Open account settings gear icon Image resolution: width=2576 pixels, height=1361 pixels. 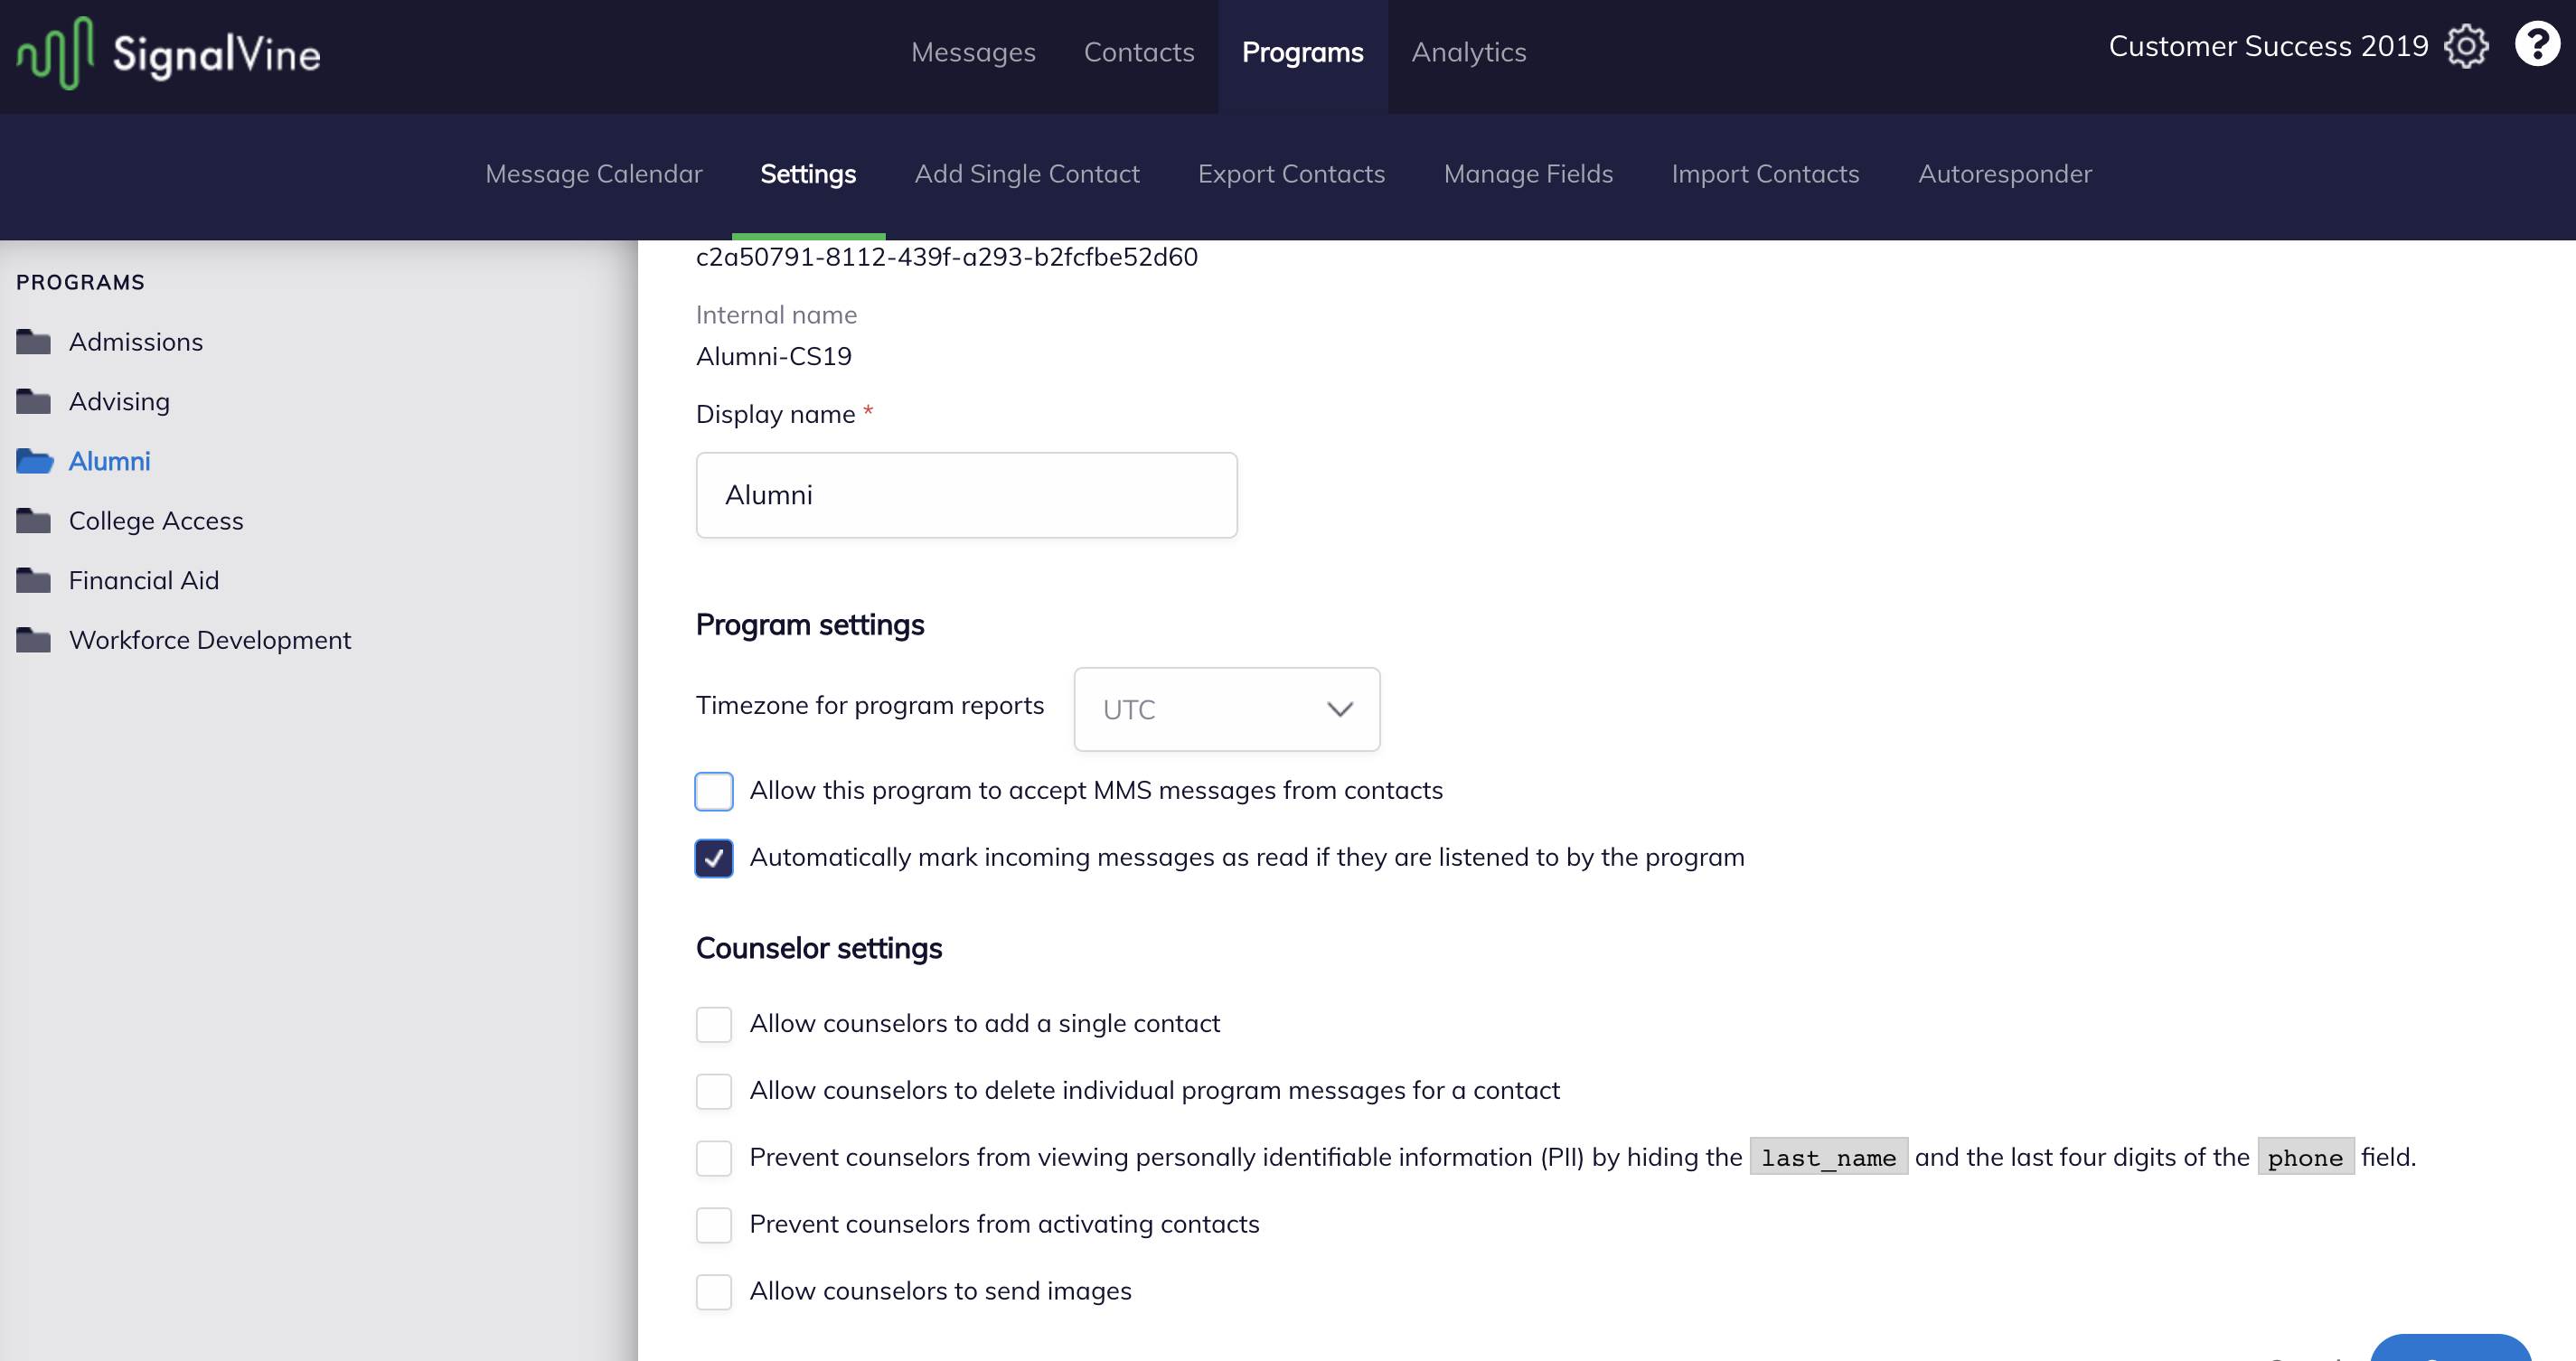2466,46
